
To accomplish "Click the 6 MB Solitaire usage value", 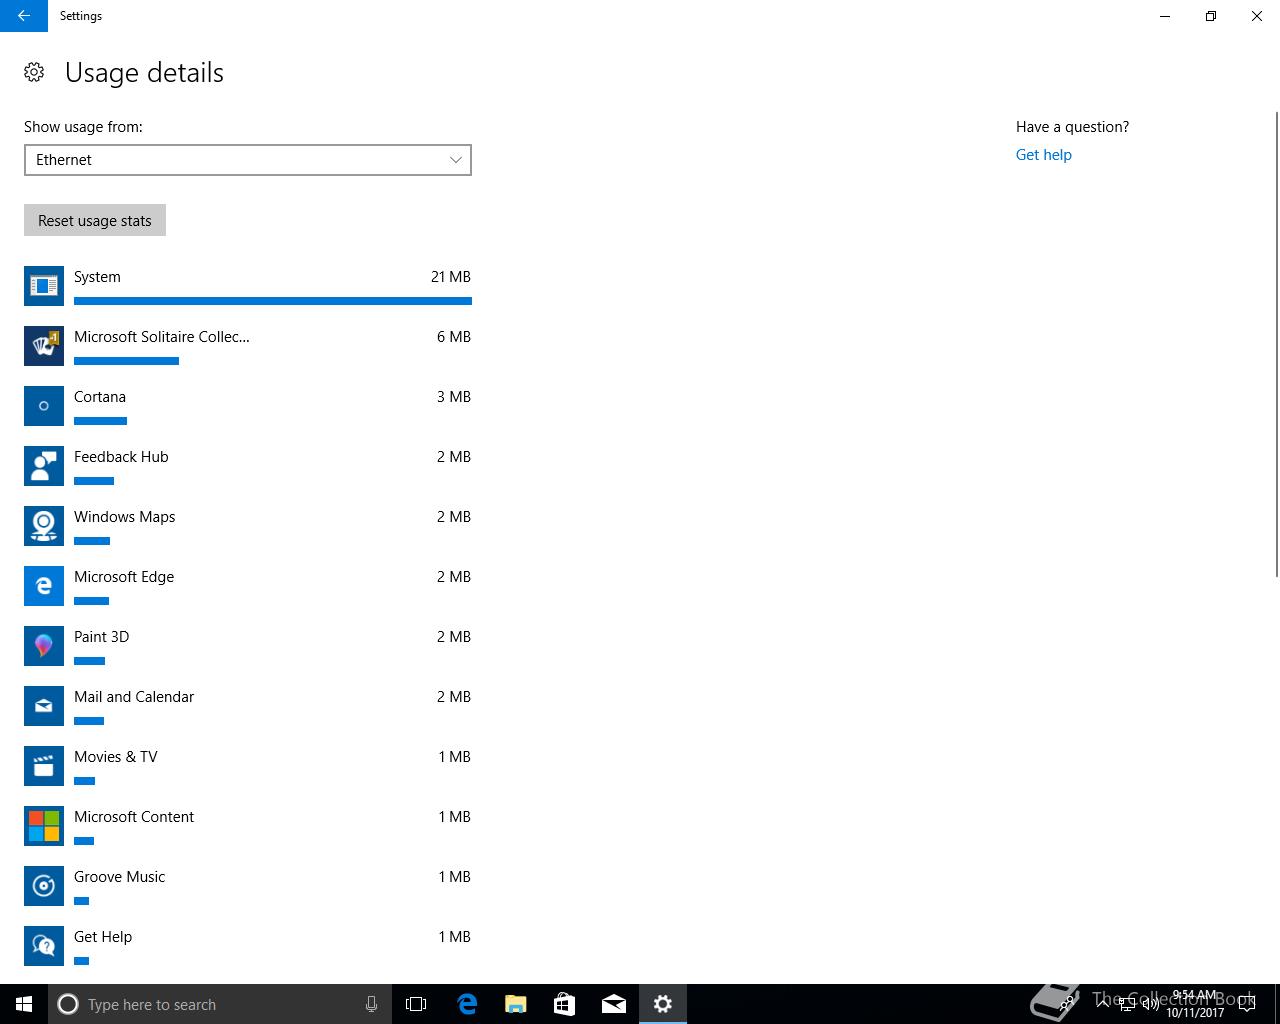I will pos(454,337).
